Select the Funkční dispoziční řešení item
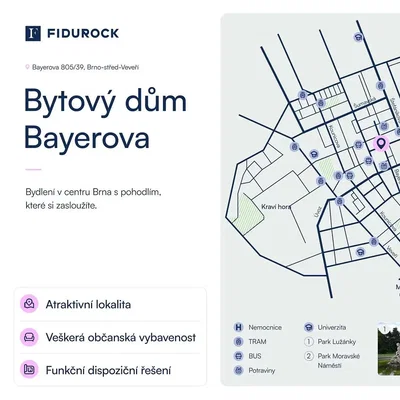400x400 pixels. click(x=110, y=370)
